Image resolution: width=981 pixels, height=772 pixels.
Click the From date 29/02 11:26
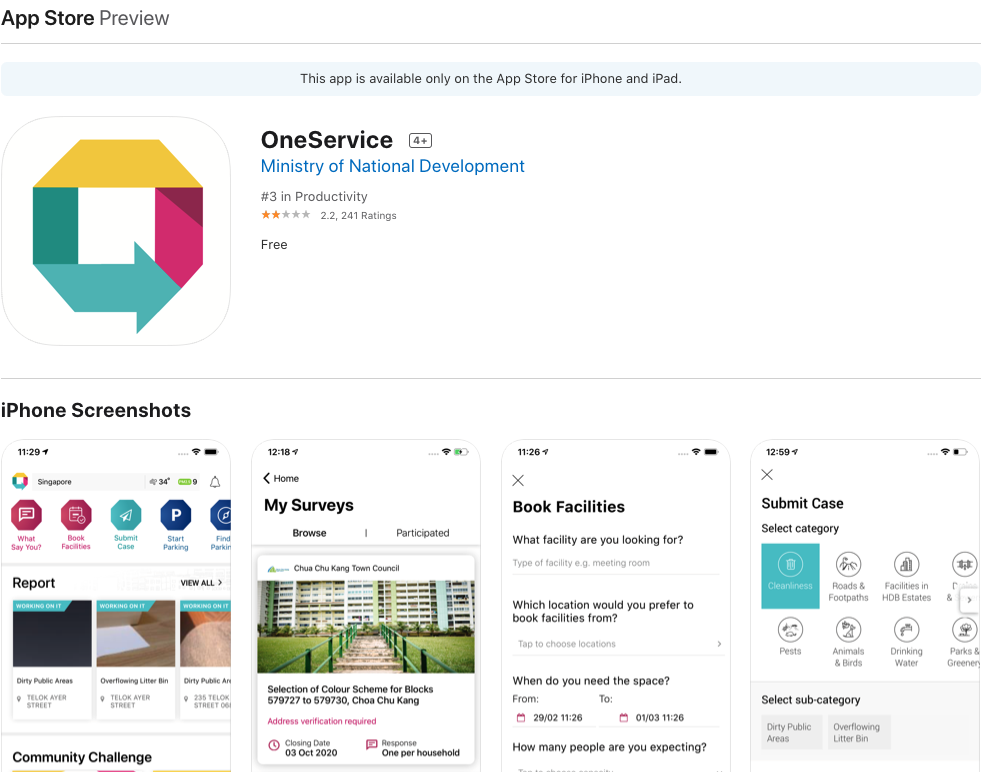[557, 718]
